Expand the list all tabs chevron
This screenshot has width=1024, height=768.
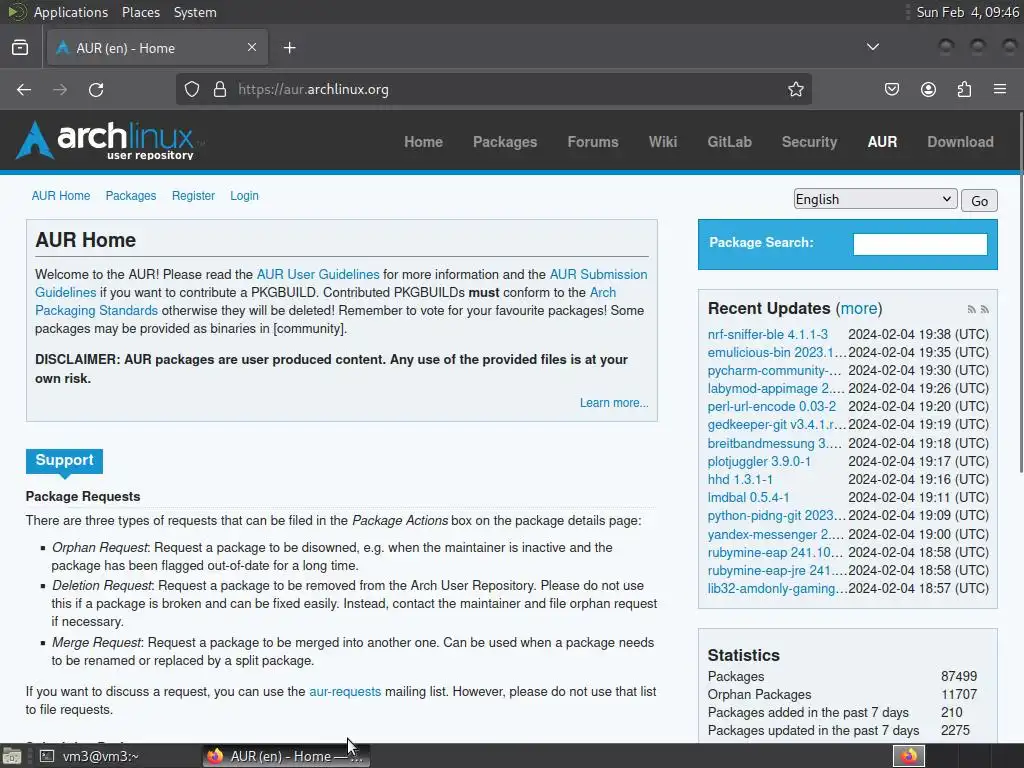click(872, 47)
